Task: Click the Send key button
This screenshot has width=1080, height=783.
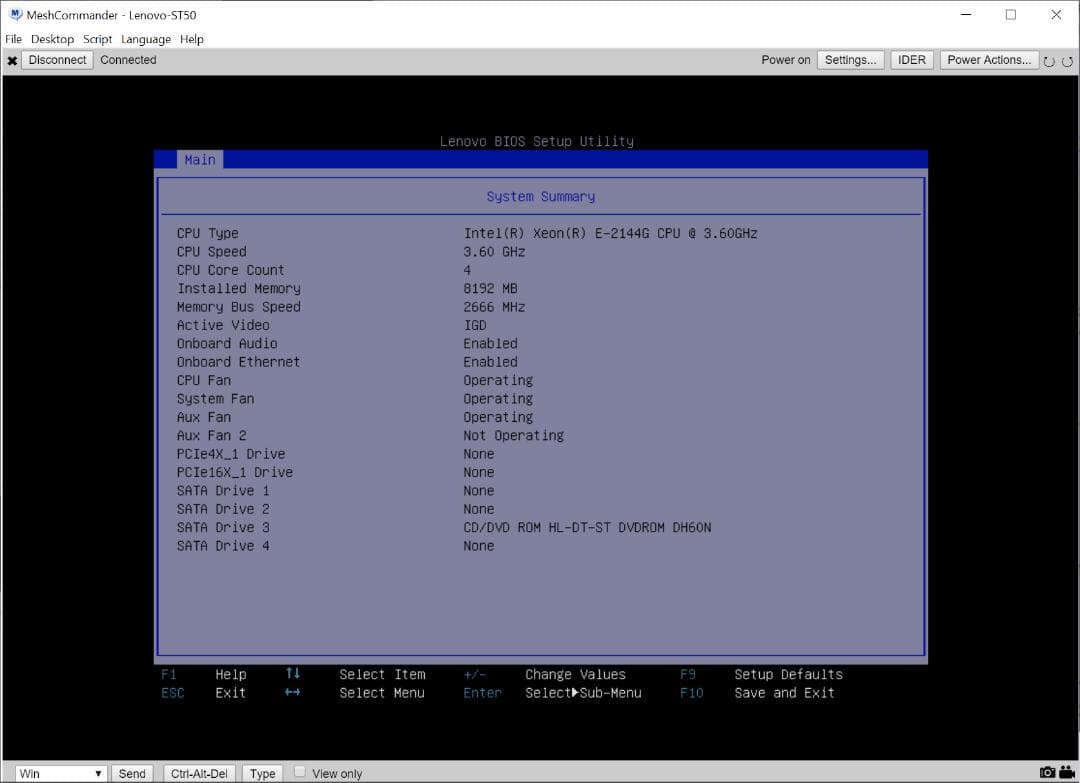Action: coord(132,773)
